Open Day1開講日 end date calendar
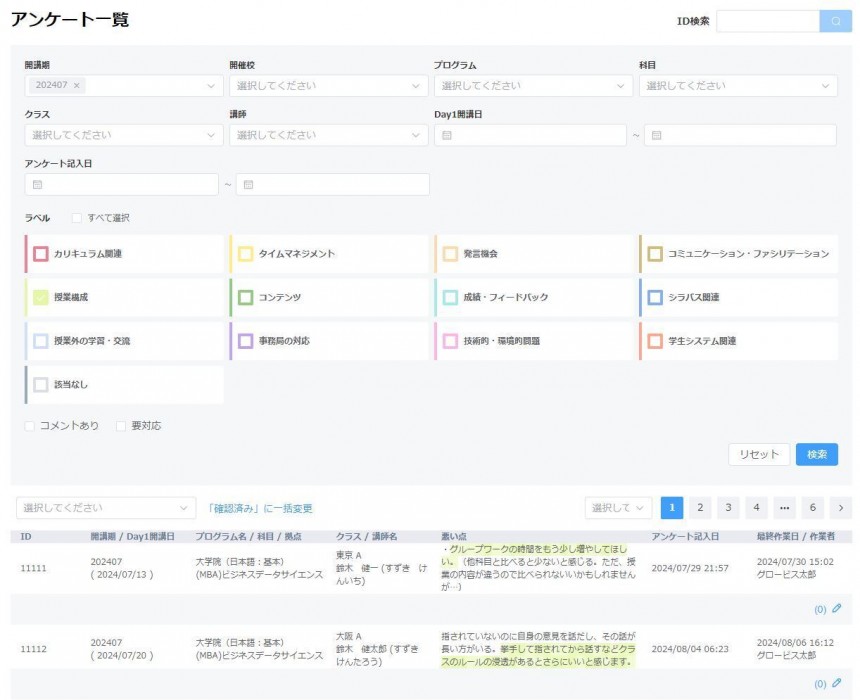This screenshot has height=700, width=860. coord(657,135)
